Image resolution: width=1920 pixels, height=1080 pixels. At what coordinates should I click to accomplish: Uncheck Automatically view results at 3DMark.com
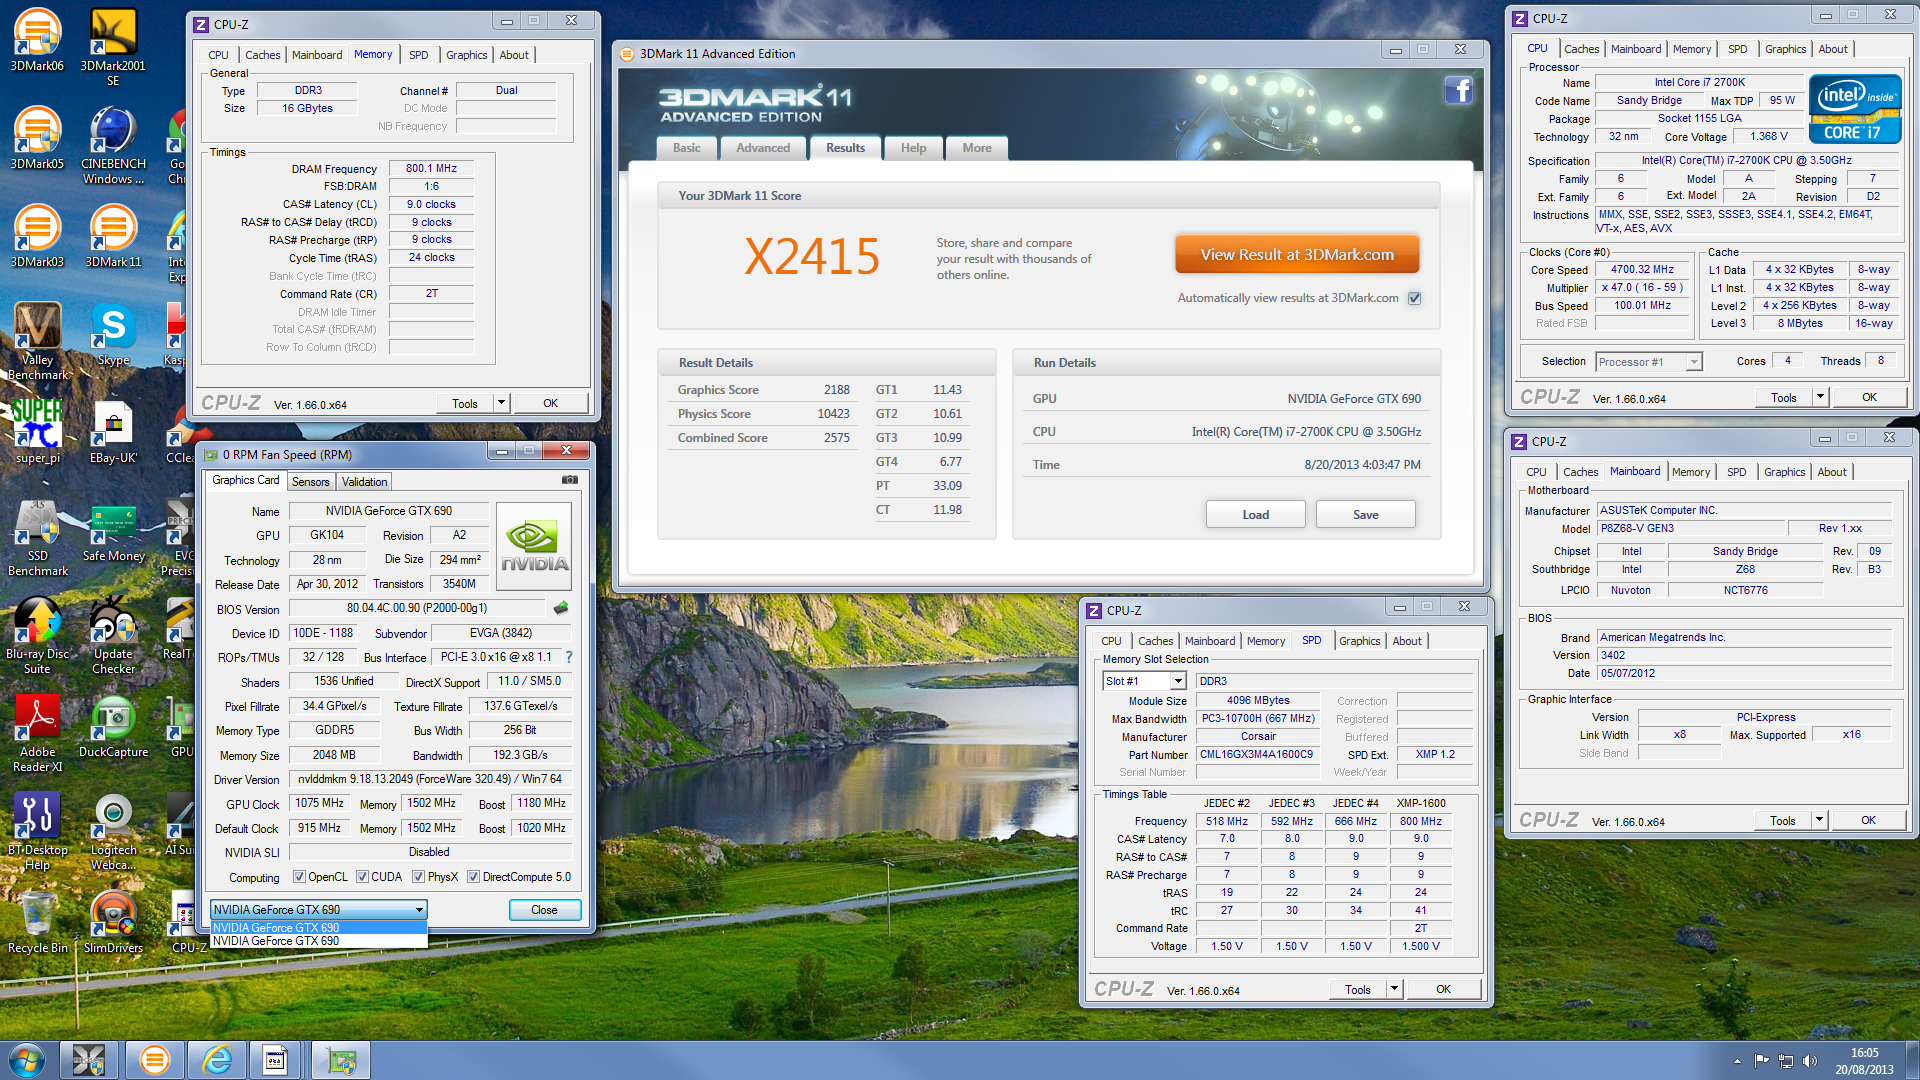pos(1414,298)
